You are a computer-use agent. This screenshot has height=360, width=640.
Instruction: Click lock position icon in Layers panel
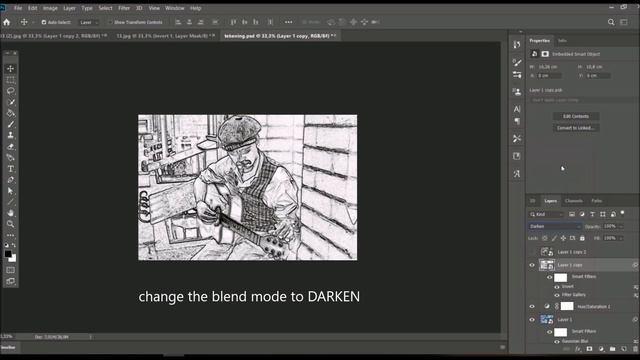pyautogui.click(x=563, y=238)
